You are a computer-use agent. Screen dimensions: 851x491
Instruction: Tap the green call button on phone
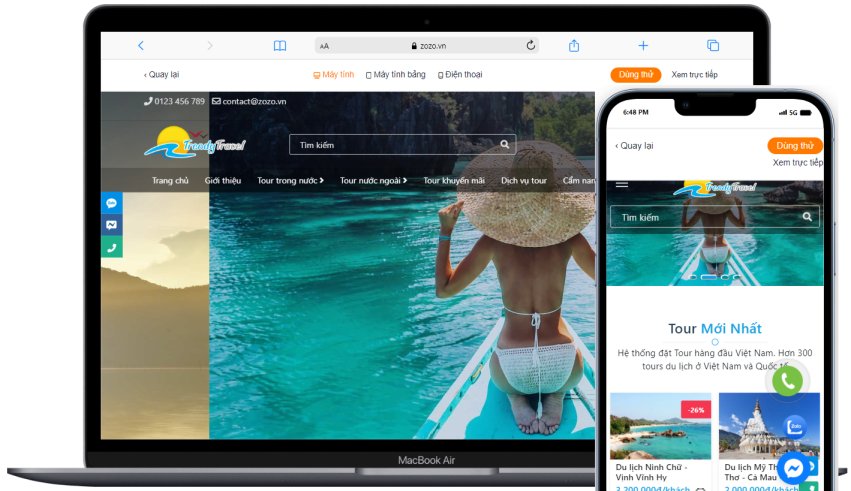[788, 381]
